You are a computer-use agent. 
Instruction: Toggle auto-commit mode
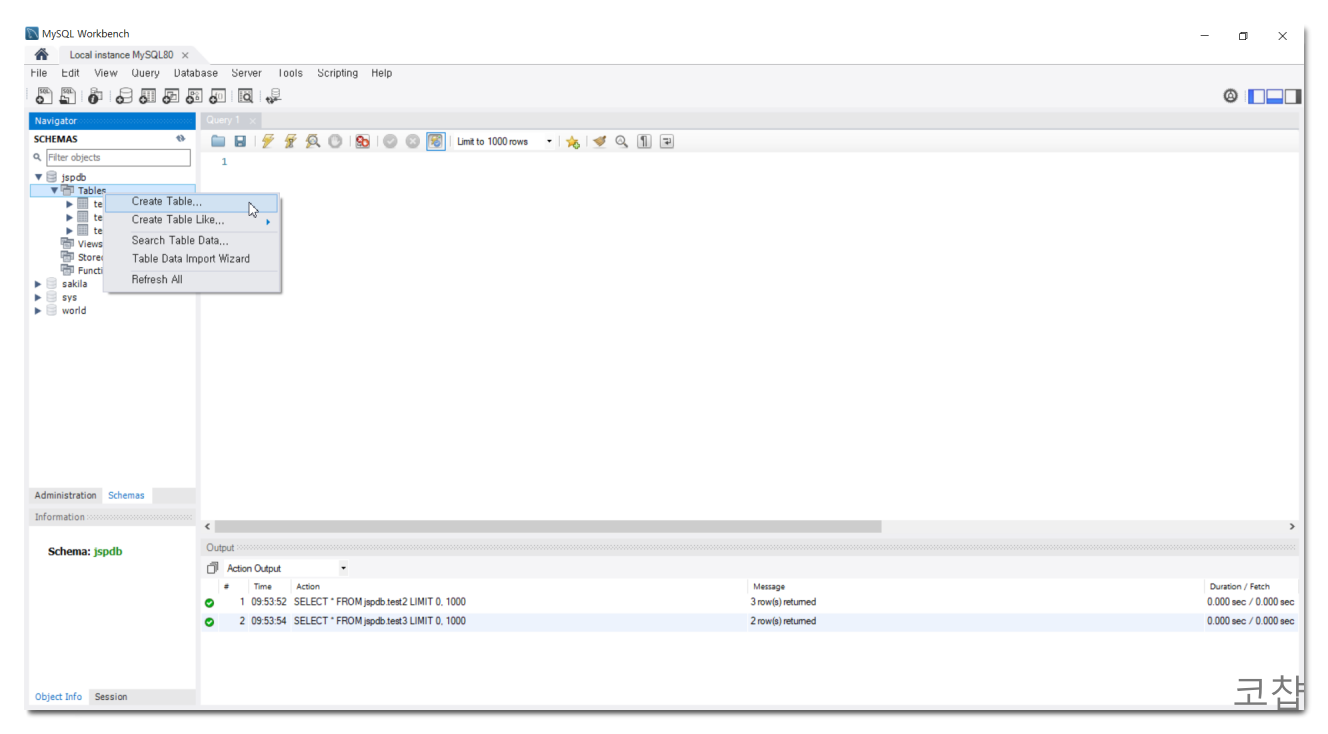point(435,142)
